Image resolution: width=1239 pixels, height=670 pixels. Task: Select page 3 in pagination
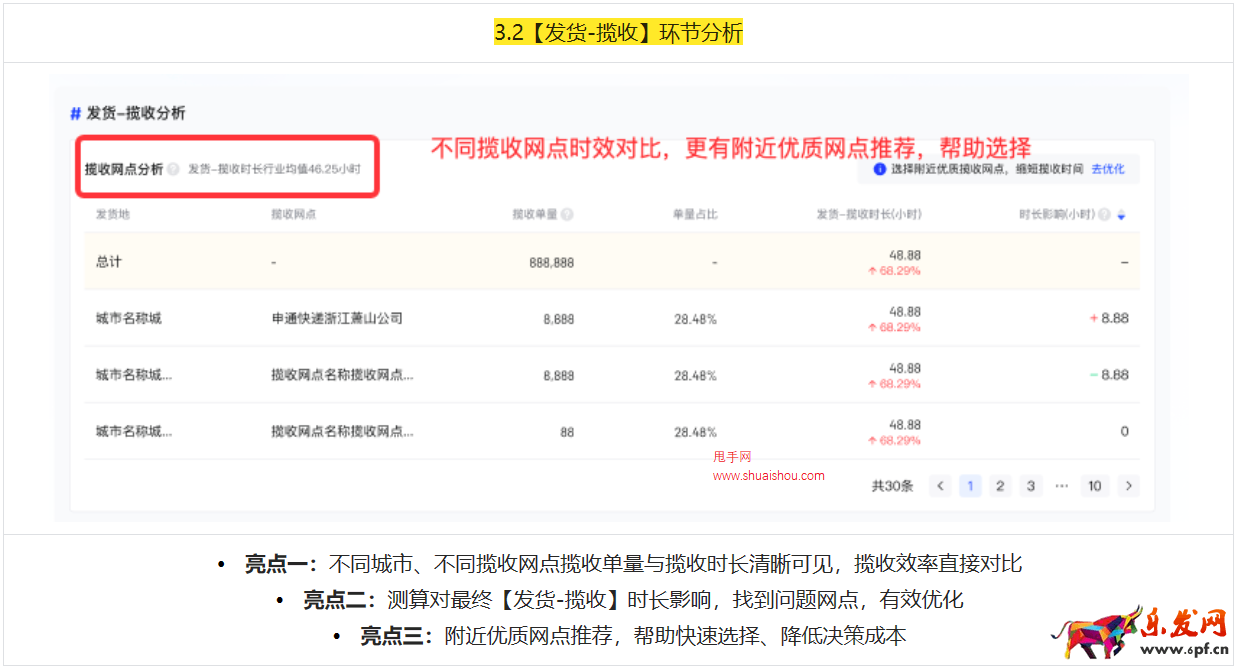(x=1032, y=485)
